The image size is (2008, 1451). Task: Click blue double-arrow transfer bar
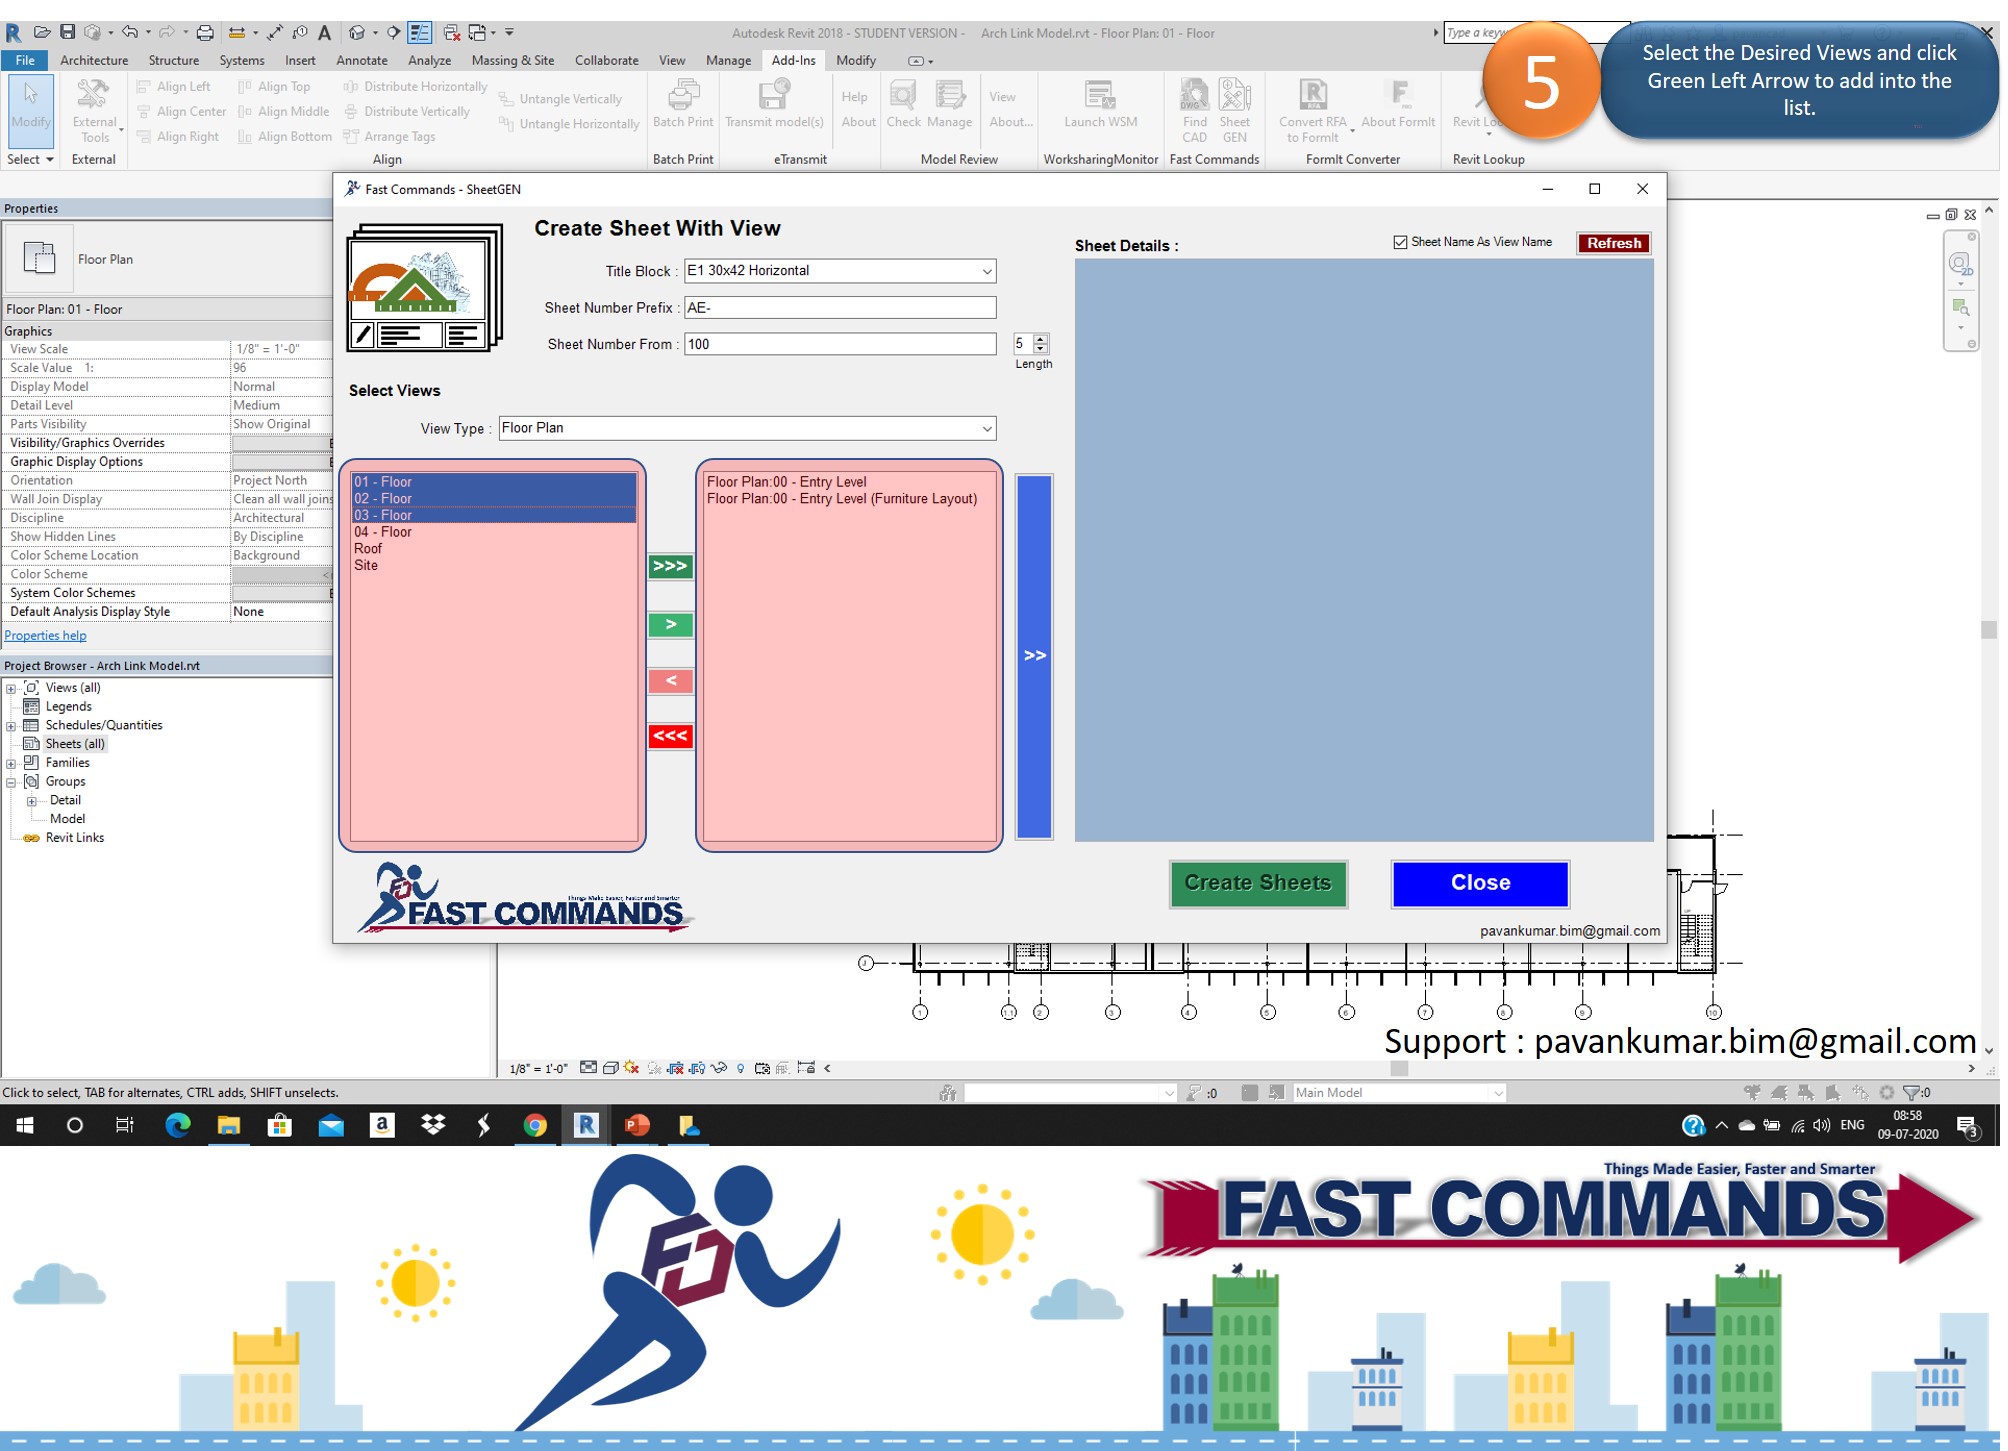[x=1034, y=656]
